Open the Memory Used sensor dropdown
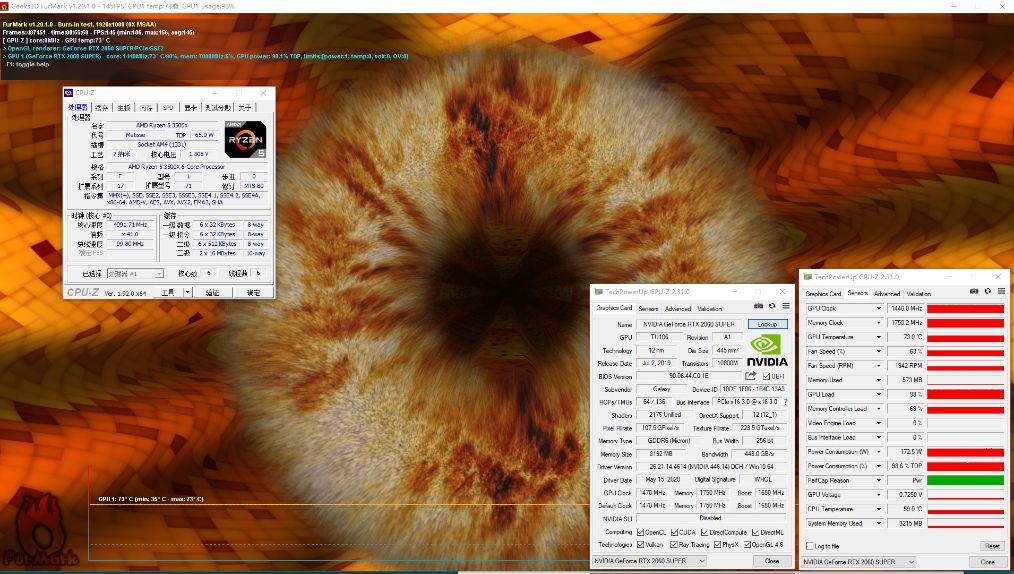 pyautogui.click(x=878, y=380)
